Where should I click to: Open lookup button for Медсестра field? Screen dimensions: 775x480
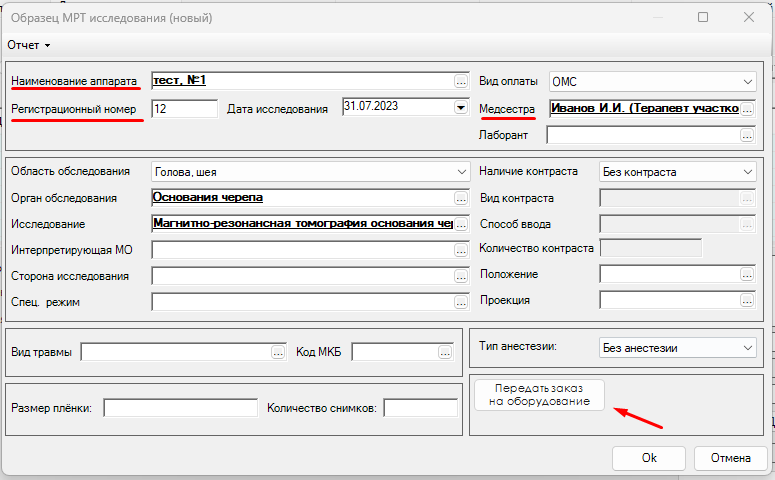pos(747,109)
